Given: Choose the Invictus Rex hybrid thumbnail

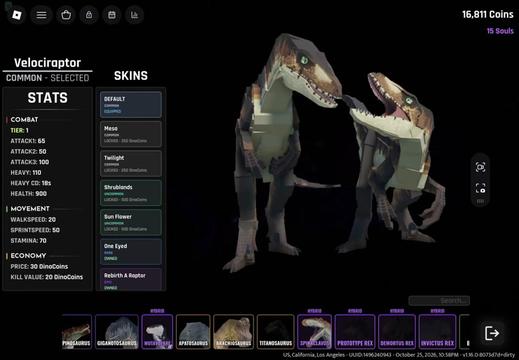Looking at the screenshot, I should click(x=437, y=332).
